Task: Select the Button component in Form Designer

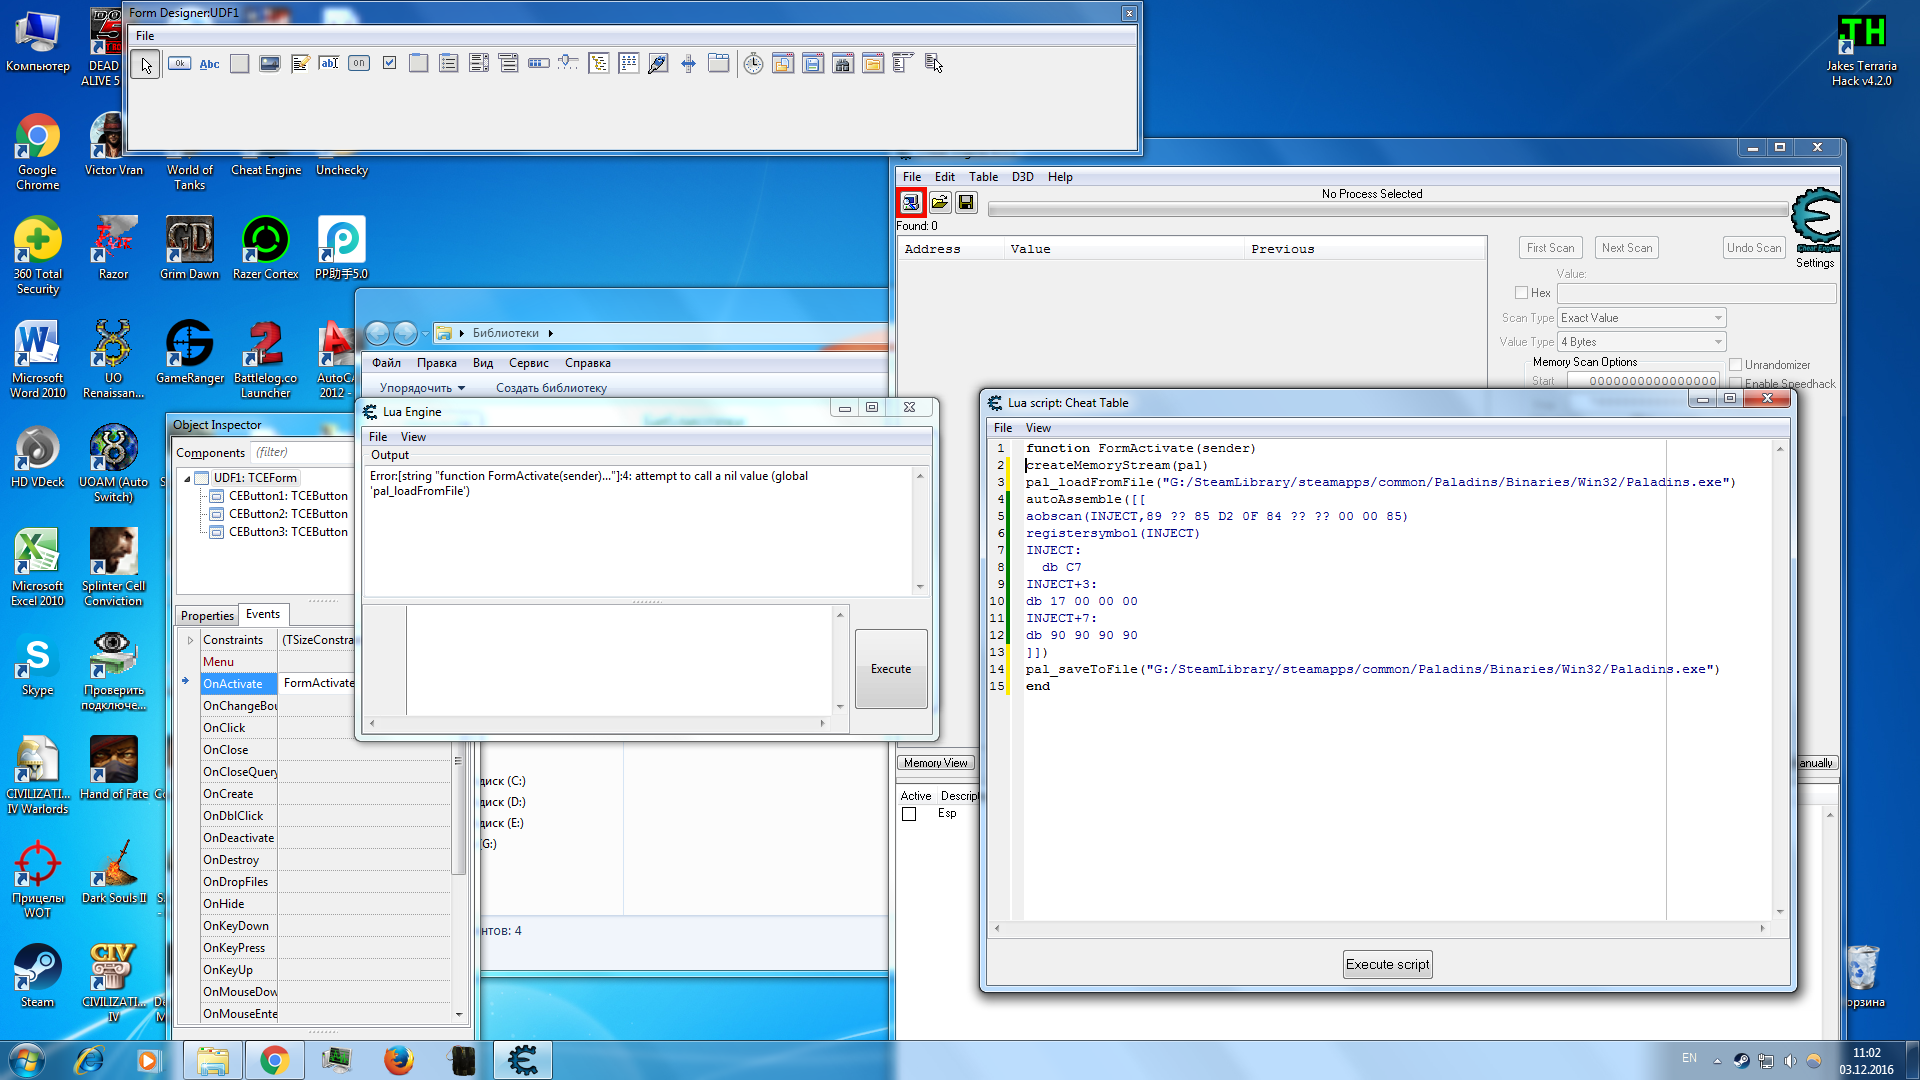Action: [179, 63]
